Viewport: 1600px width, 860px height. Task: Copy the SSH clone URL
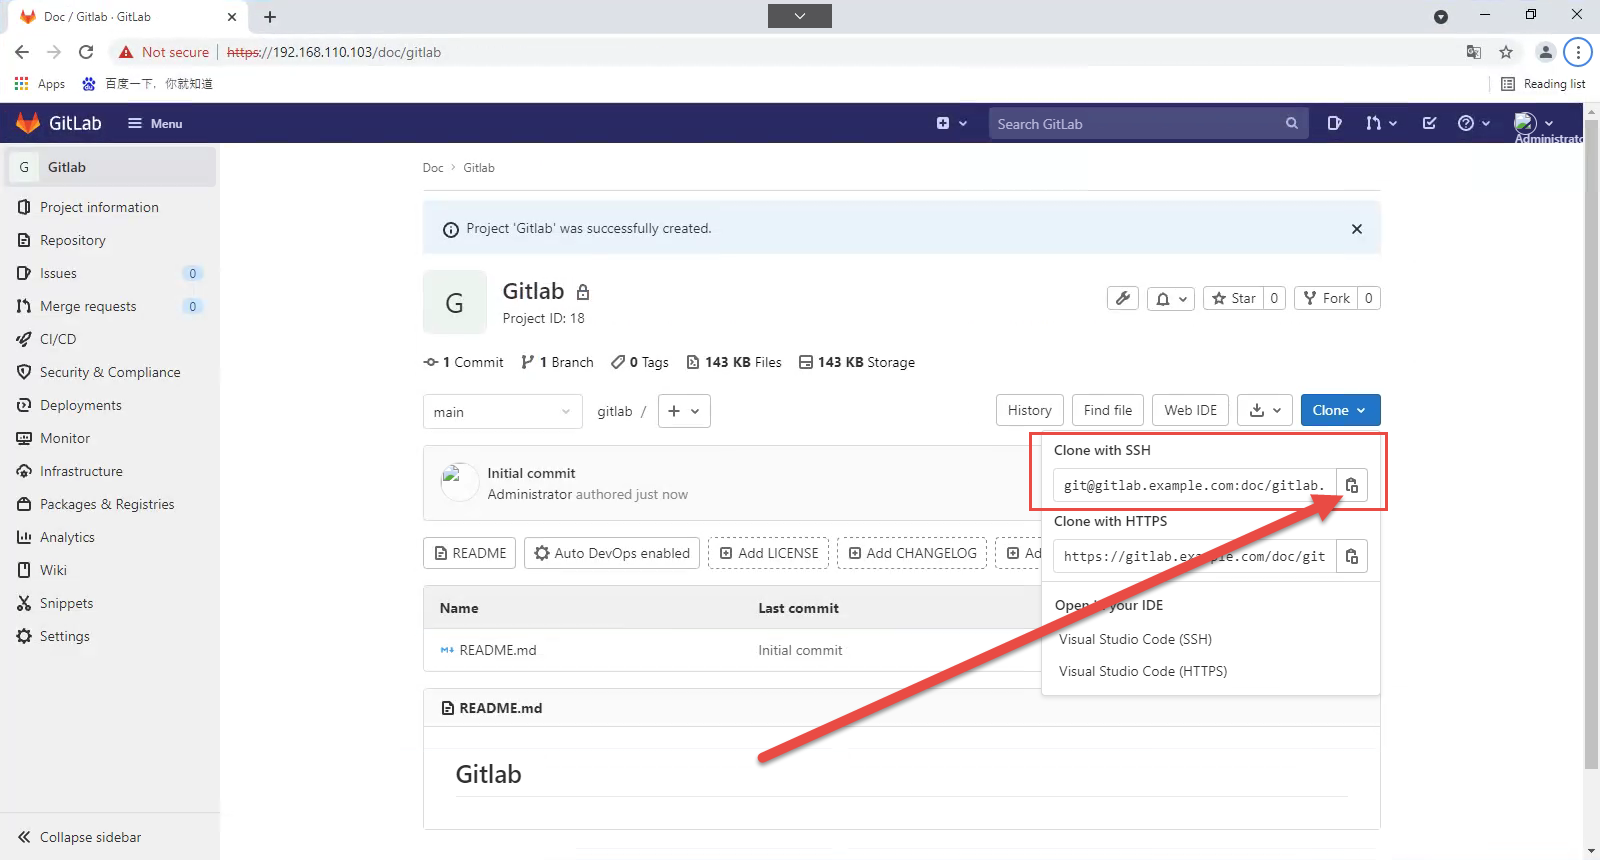[x=1351, y=486]
